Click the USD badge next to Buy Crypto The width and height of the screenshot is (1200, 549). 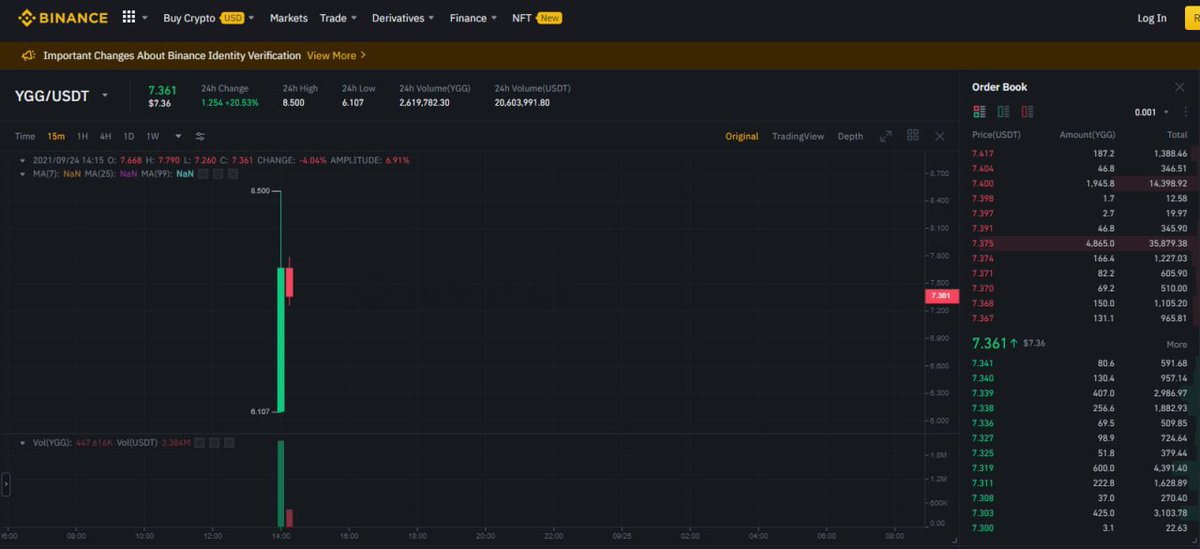232,18
